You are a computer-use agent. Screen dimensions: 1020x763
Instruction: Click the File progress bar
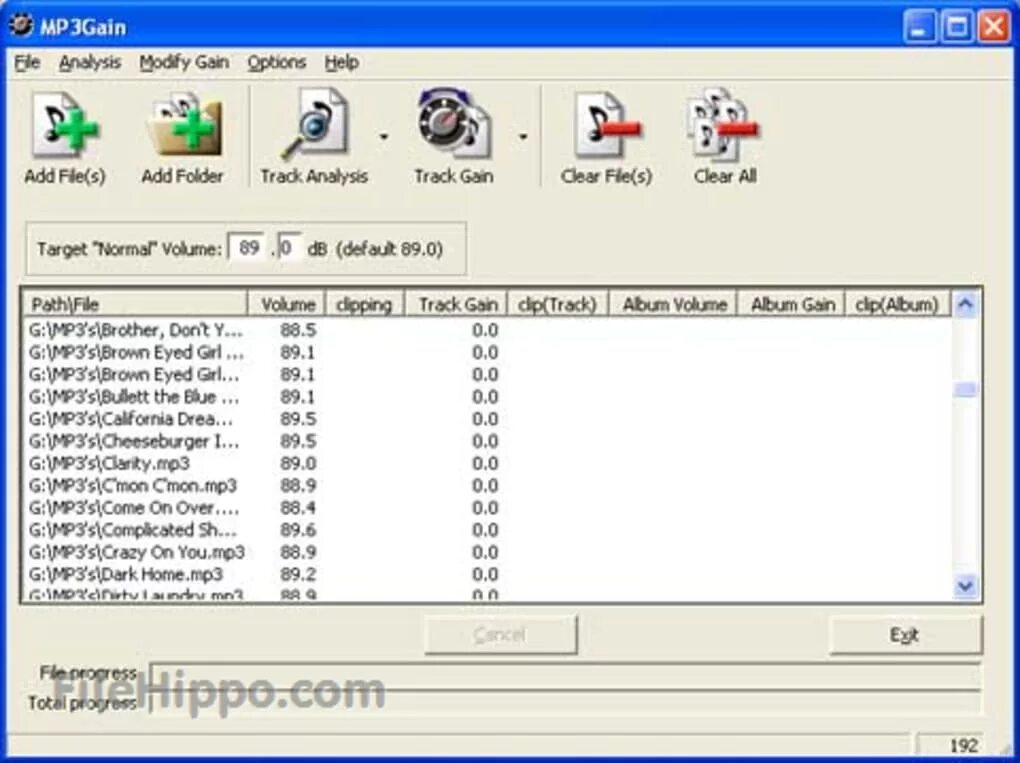[565, 674]
